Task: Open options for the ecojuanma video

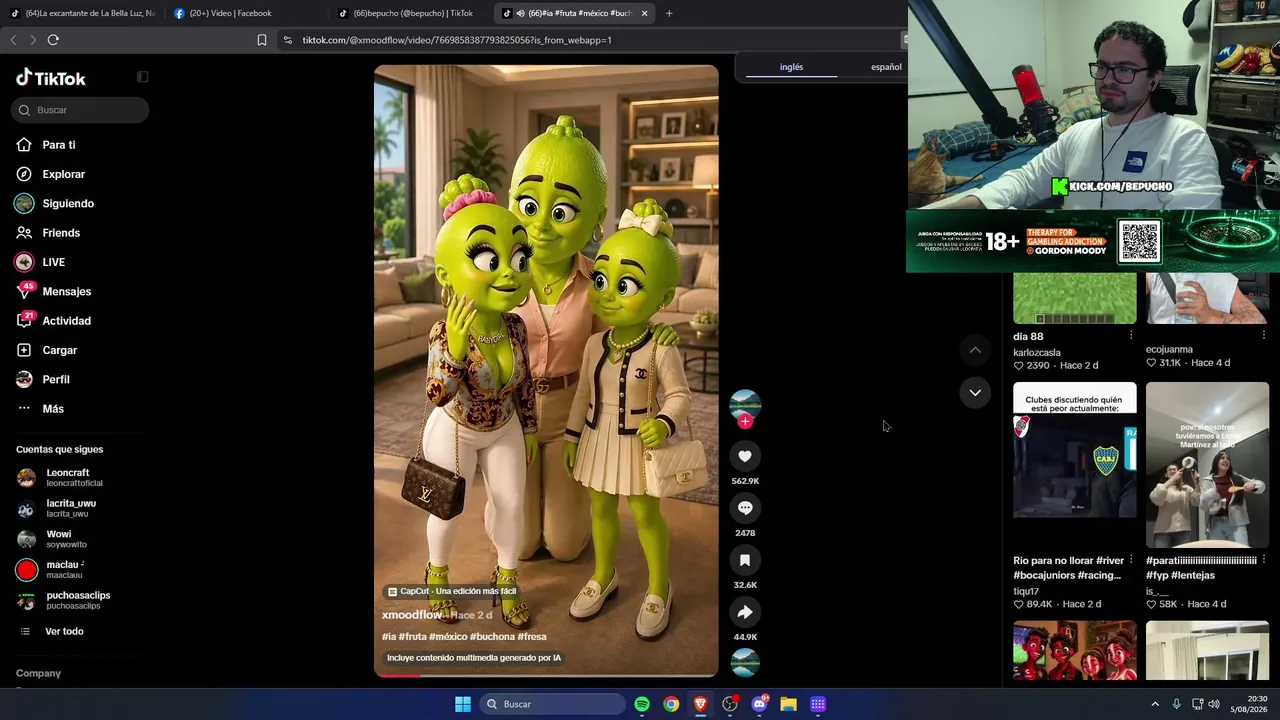Action: (1263, 336)
